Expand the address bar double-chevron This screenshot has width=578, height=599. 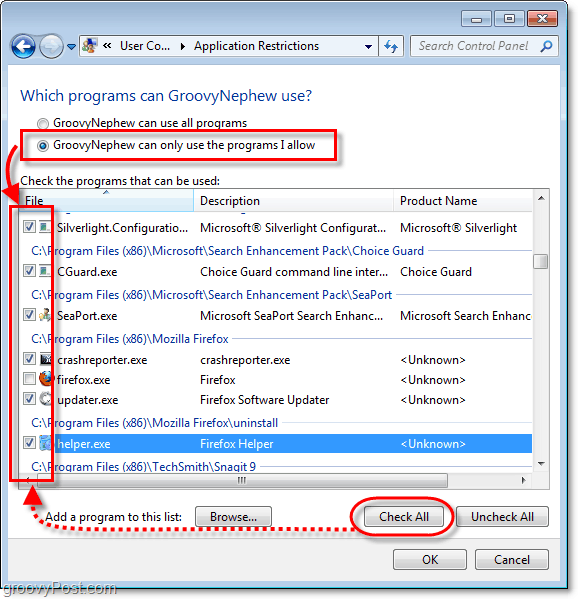(107, 46)
